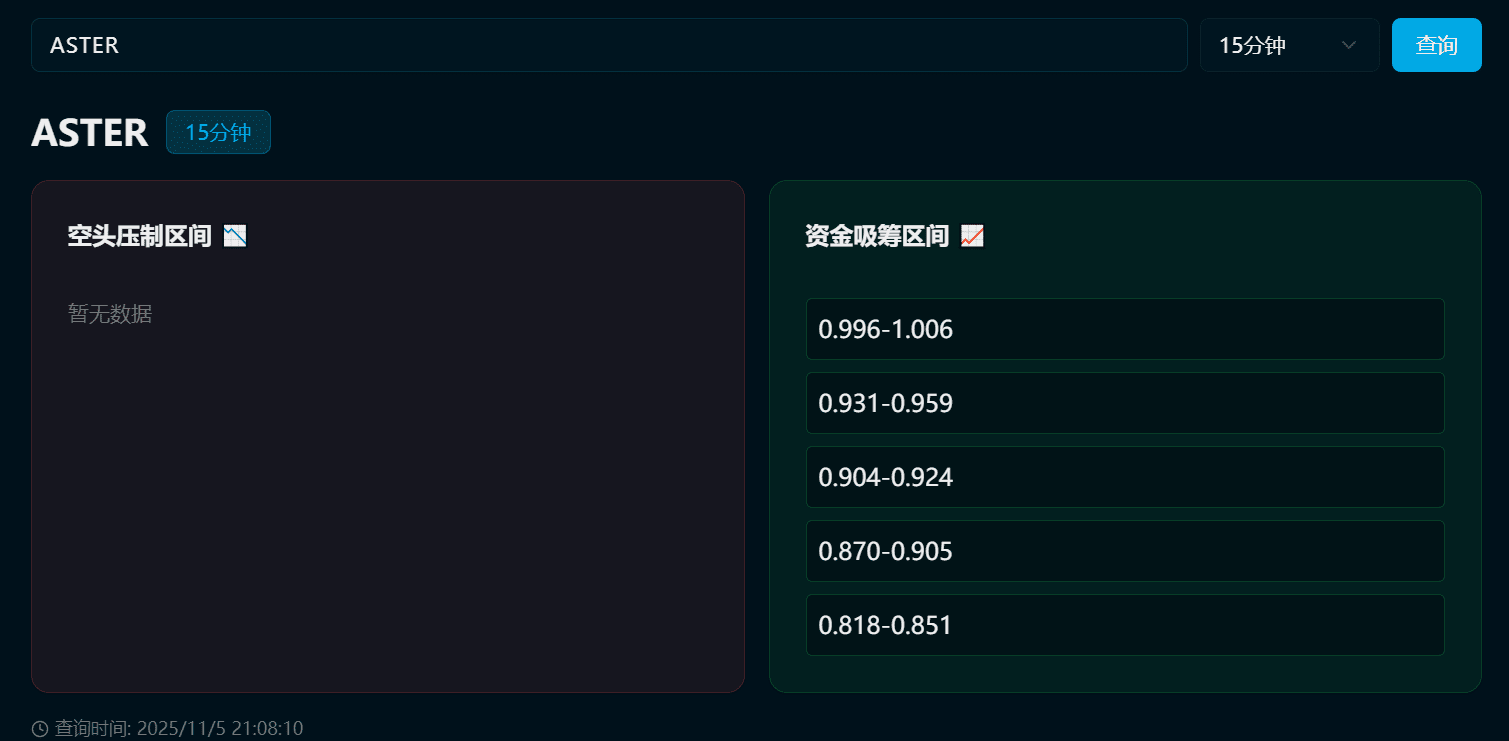Click the blue 查询 button
Image resolution: width=1509 pixels, height=741 pixels.
1436,45
